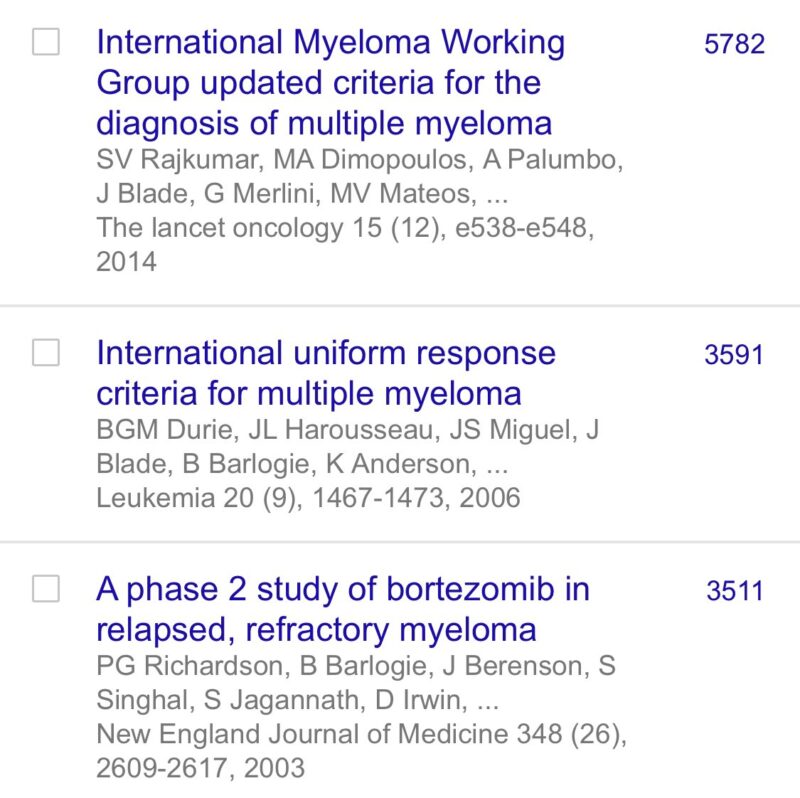Image resolution: width=800 pixels, height=798 pixels.
Task: Click The lancet oncology journal text
Action: (x=218, y=228)
